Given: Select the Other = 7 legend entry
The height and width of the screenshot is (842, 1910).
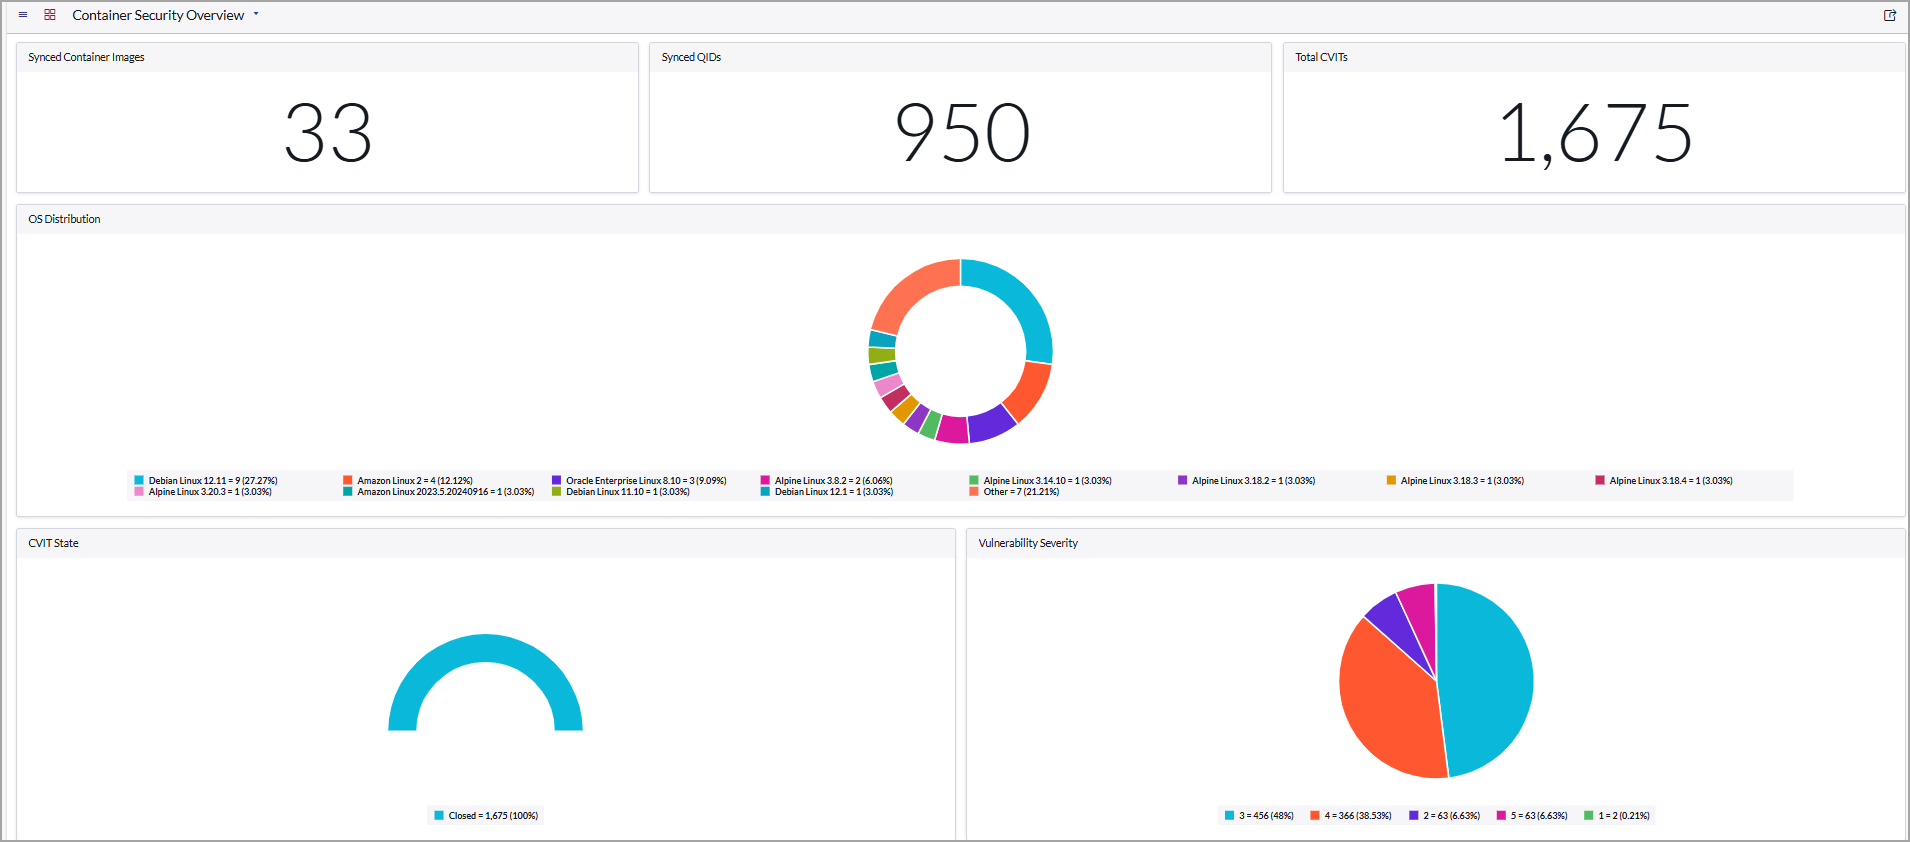Looking at the screenshot, I should 1014,492.
